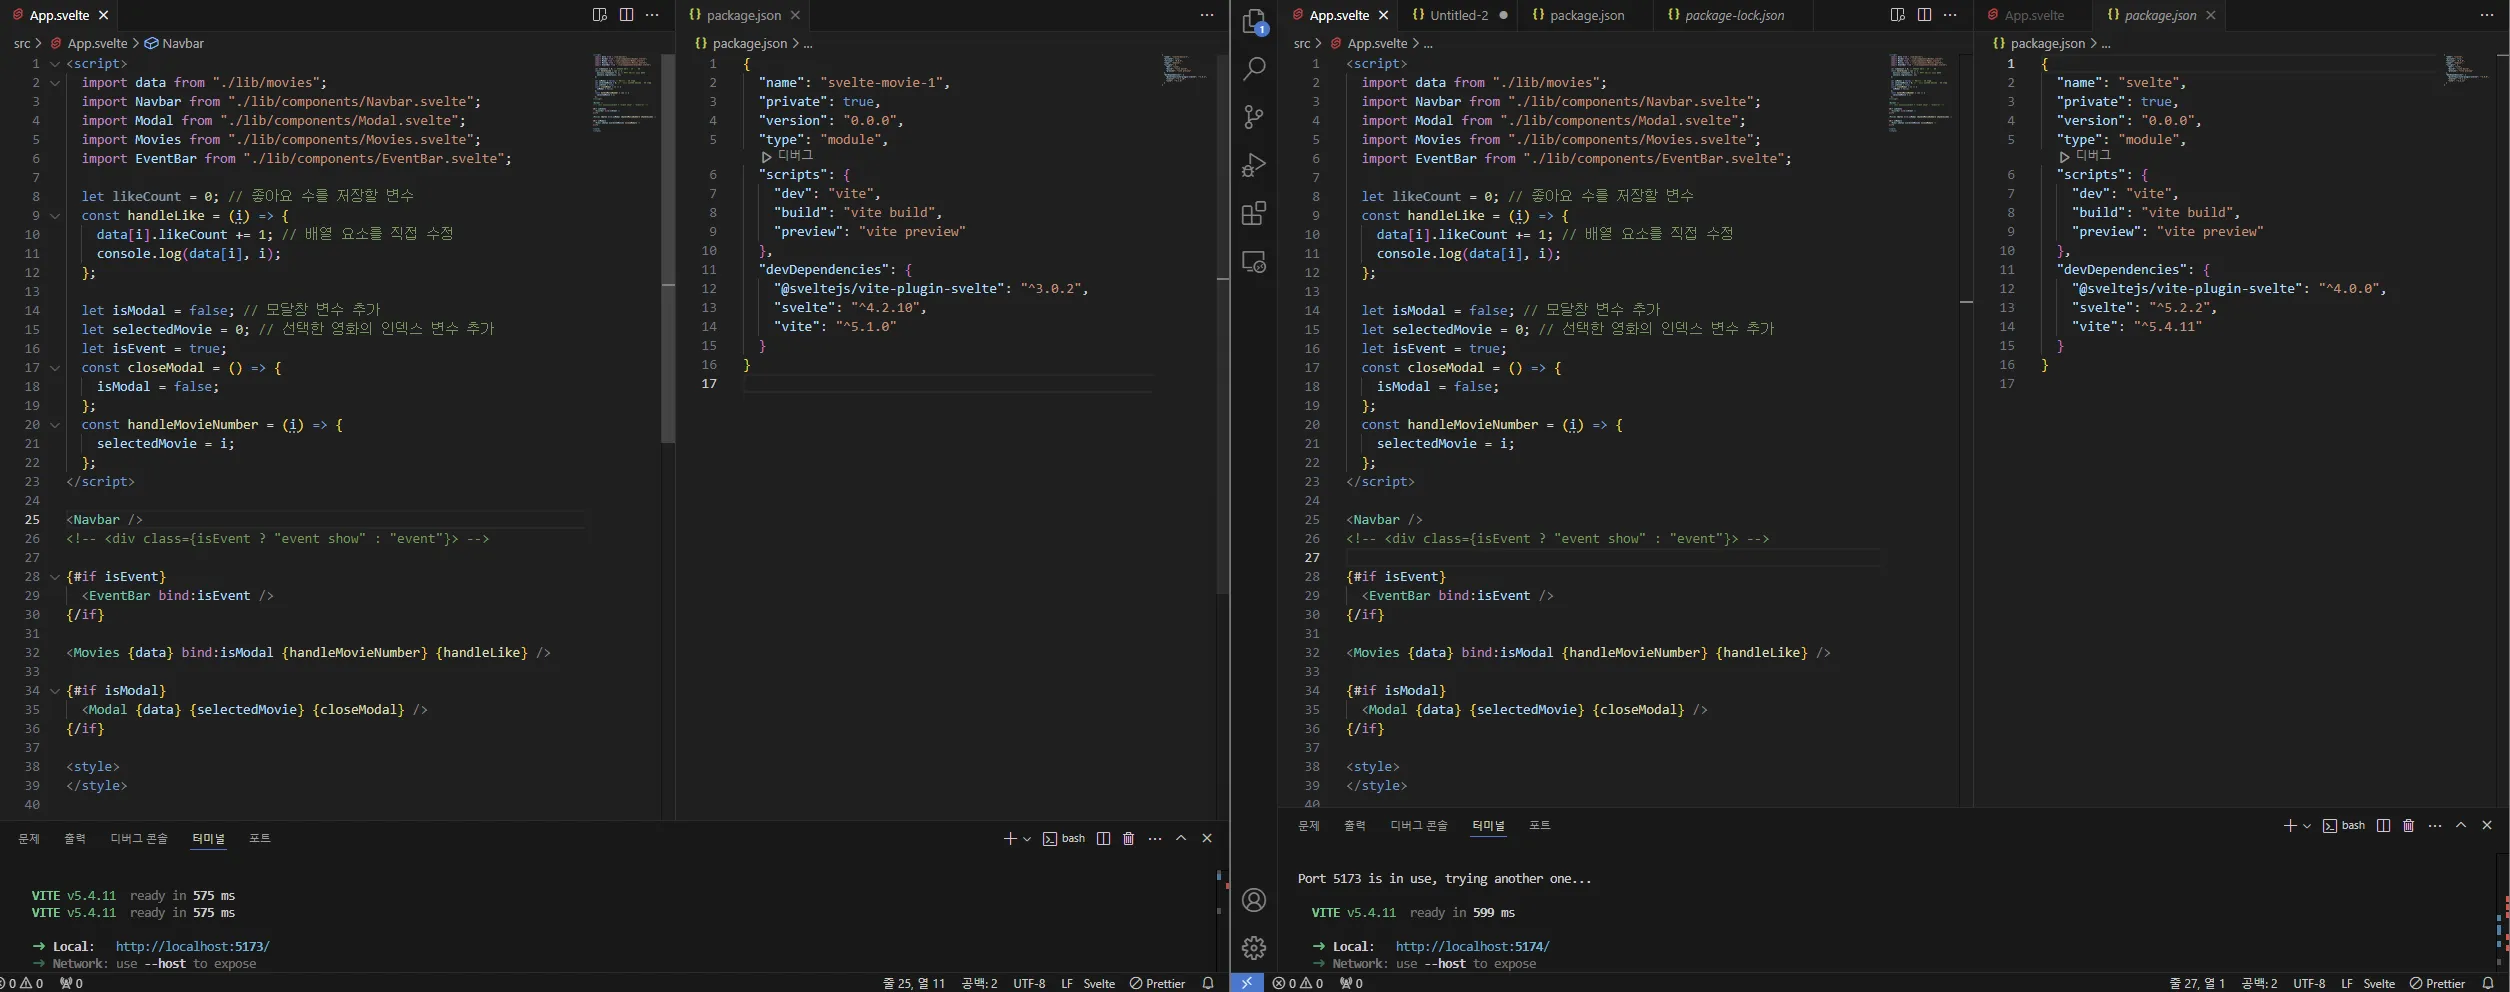
Task: Click remote window indicator in right window status bar
Action: click(x=1246, y=983)
